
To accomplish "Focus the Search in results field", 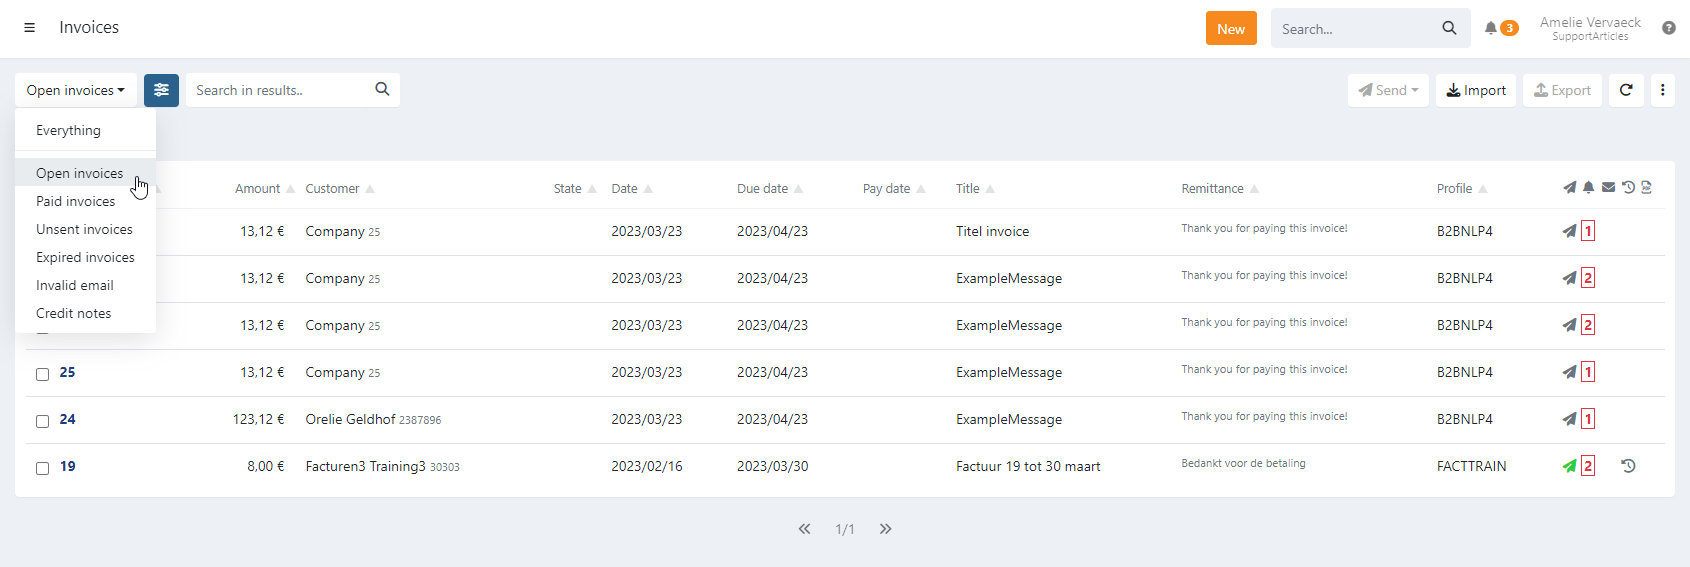I will pos(280,90).
